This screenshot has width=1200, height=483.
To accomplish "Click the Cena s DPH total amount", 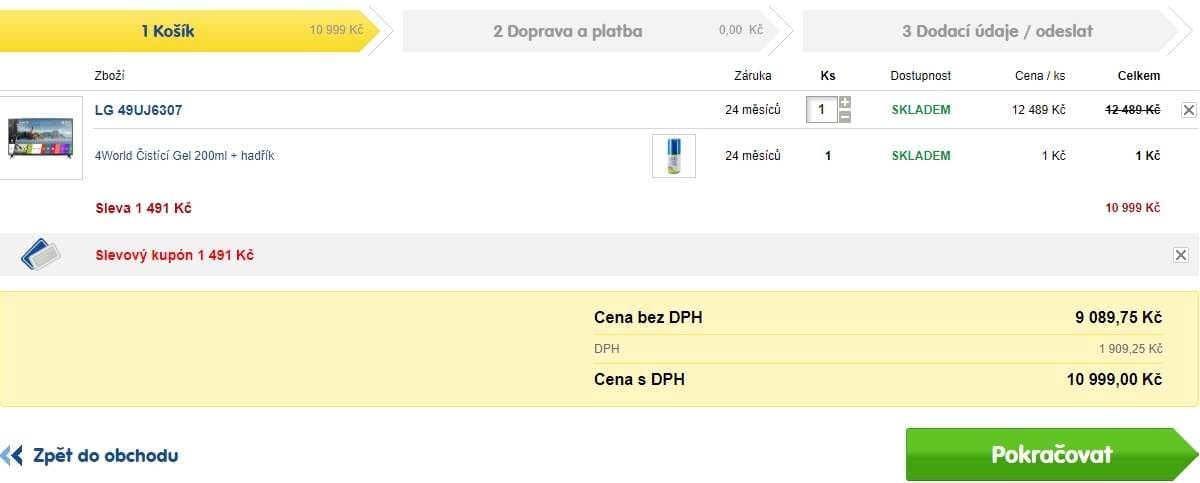I will (1114, 380).
